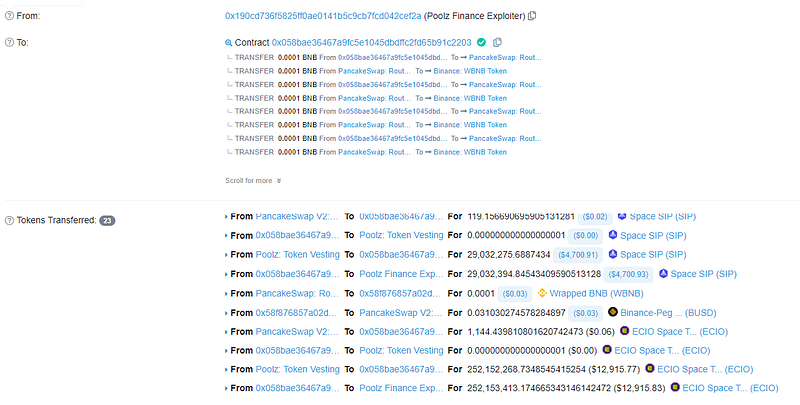This screenshot has width=800, height=405.
Task: Copy the From address to clipboard
Action: 533,16
